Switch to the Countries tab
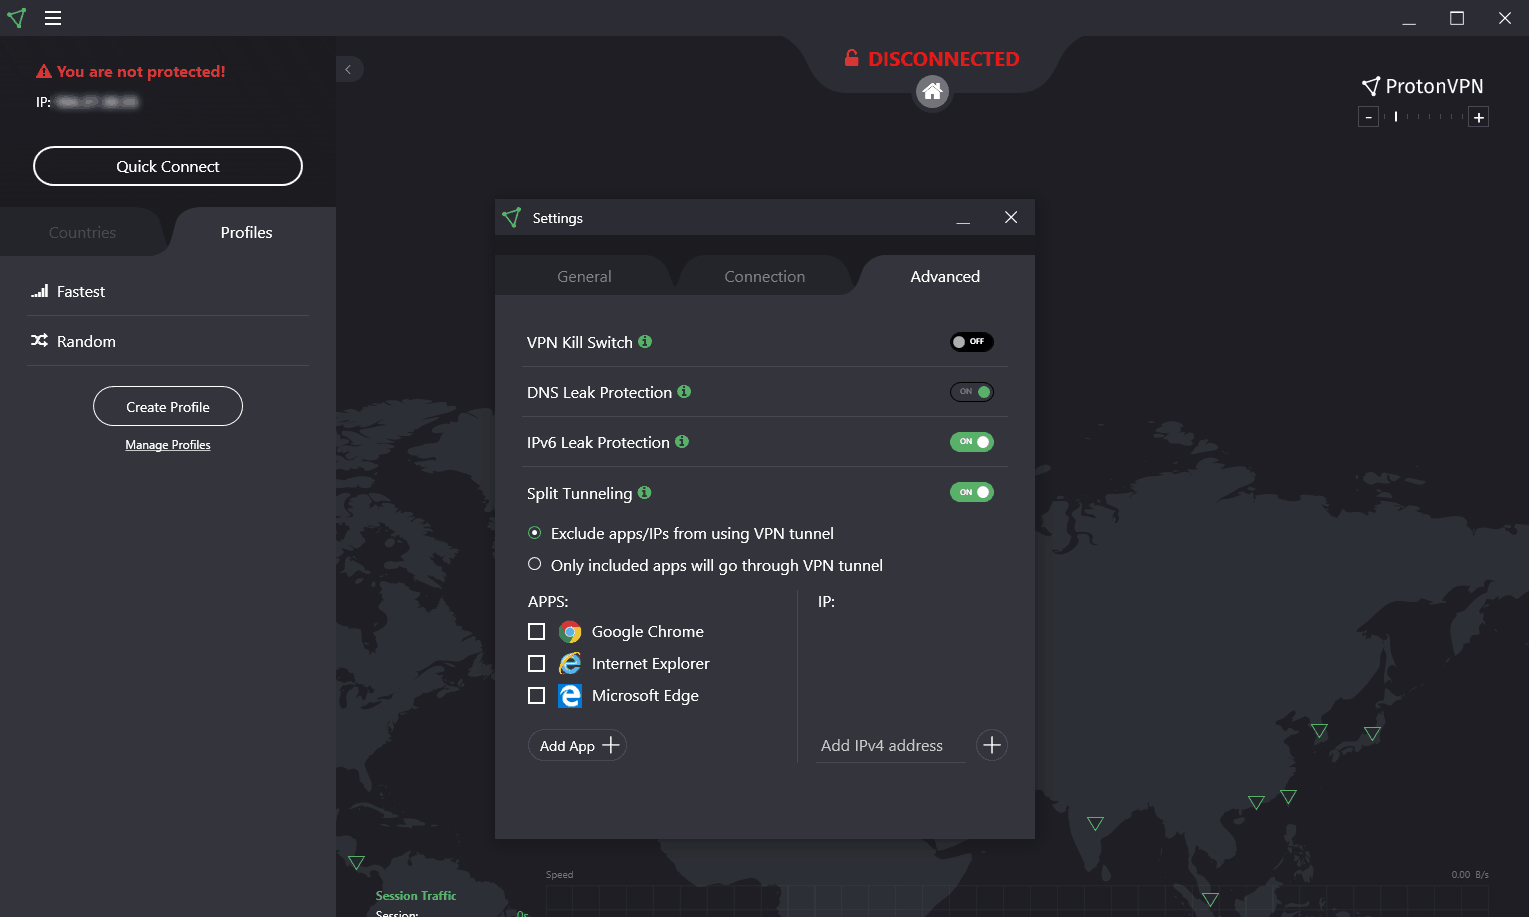The width and height of the screenshot is (1529, 917). pyautogui.click(x=82, y=232)
